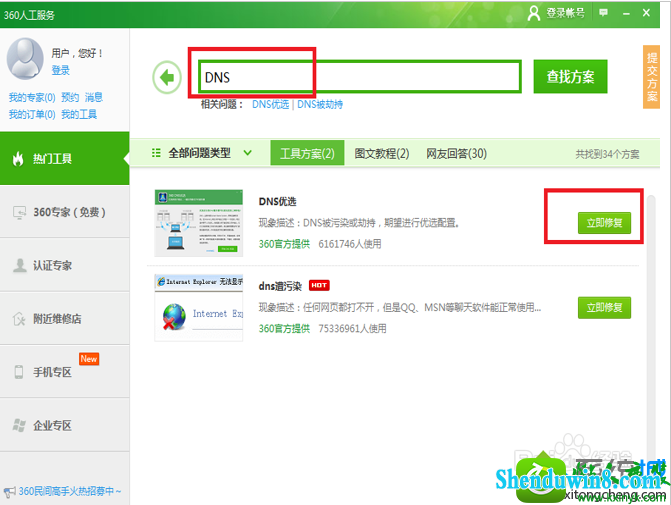Click the wrench icon beside 附近维修店
This screenshot has width=671, height=505.
(x=19, y=319)
